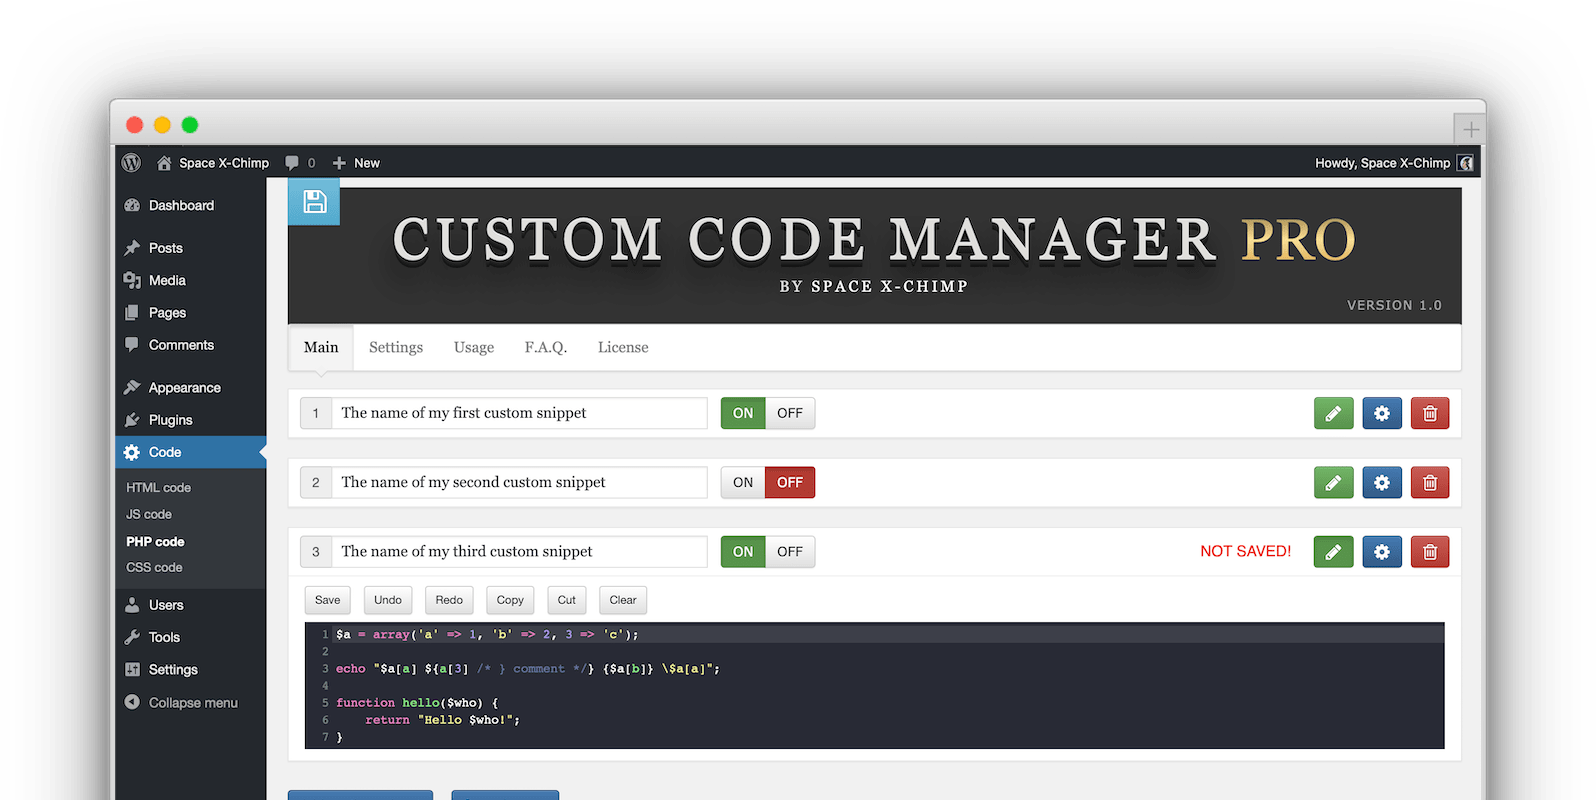Click the Undo button
1596x800 pixels.
coord(388,600)
